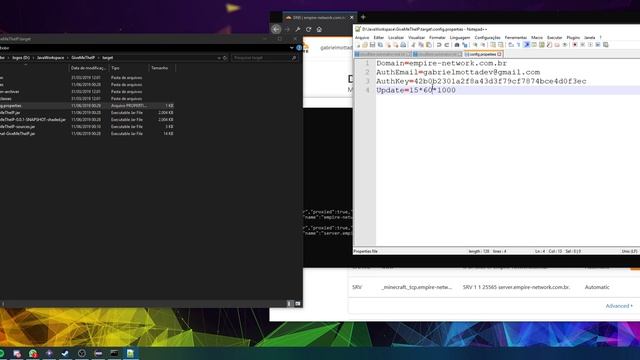This screenshot has width=640, height=360.
Task: Open the Configurações menu in Notepad++
Action: 487,38
